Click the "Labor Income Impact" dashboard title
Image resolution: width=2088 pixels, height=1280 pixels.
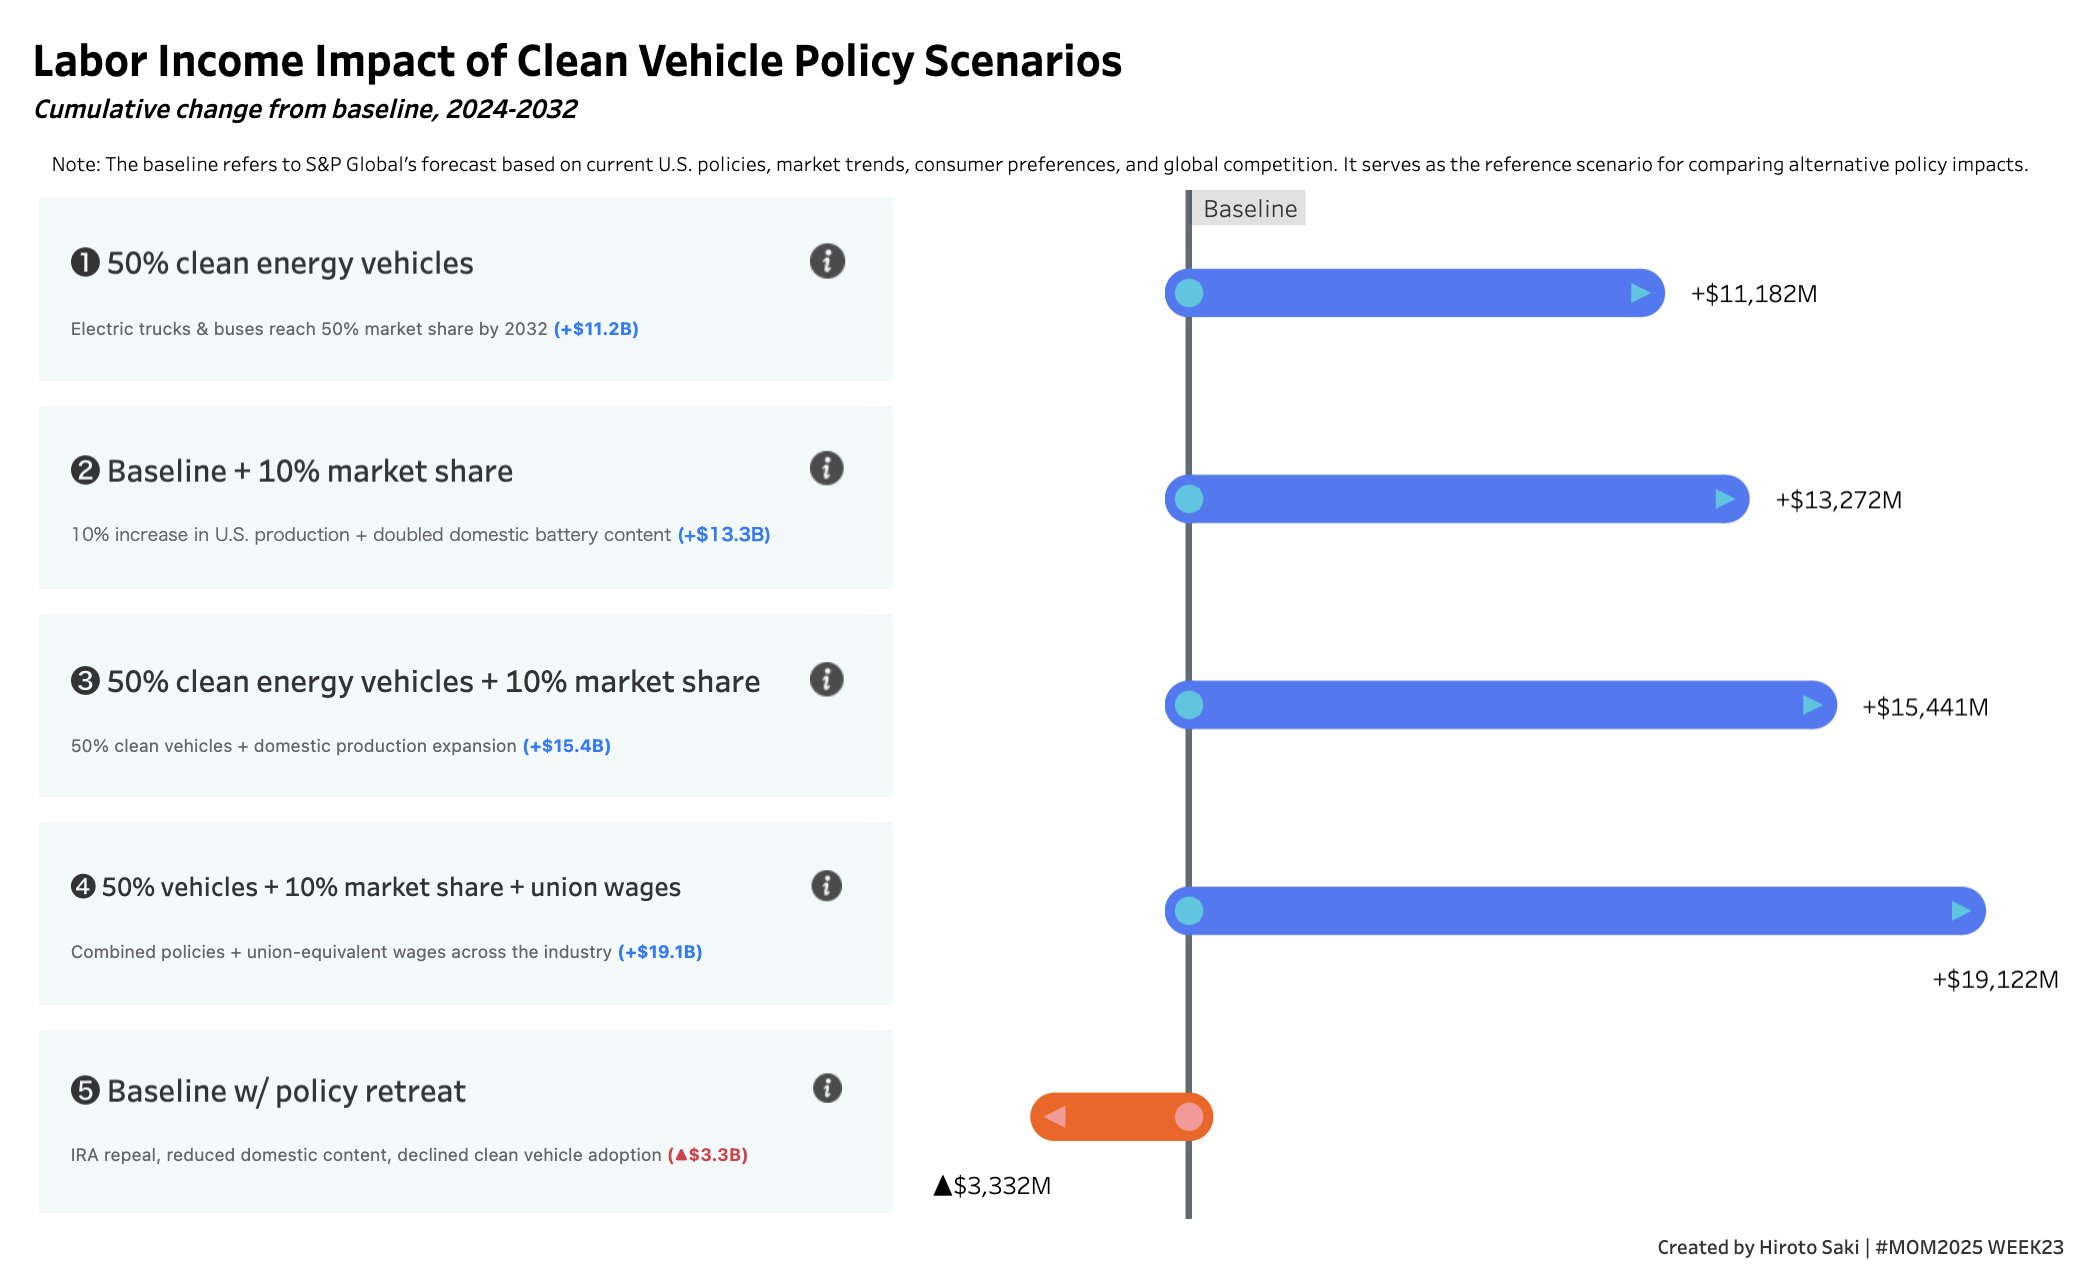[577, 61]
